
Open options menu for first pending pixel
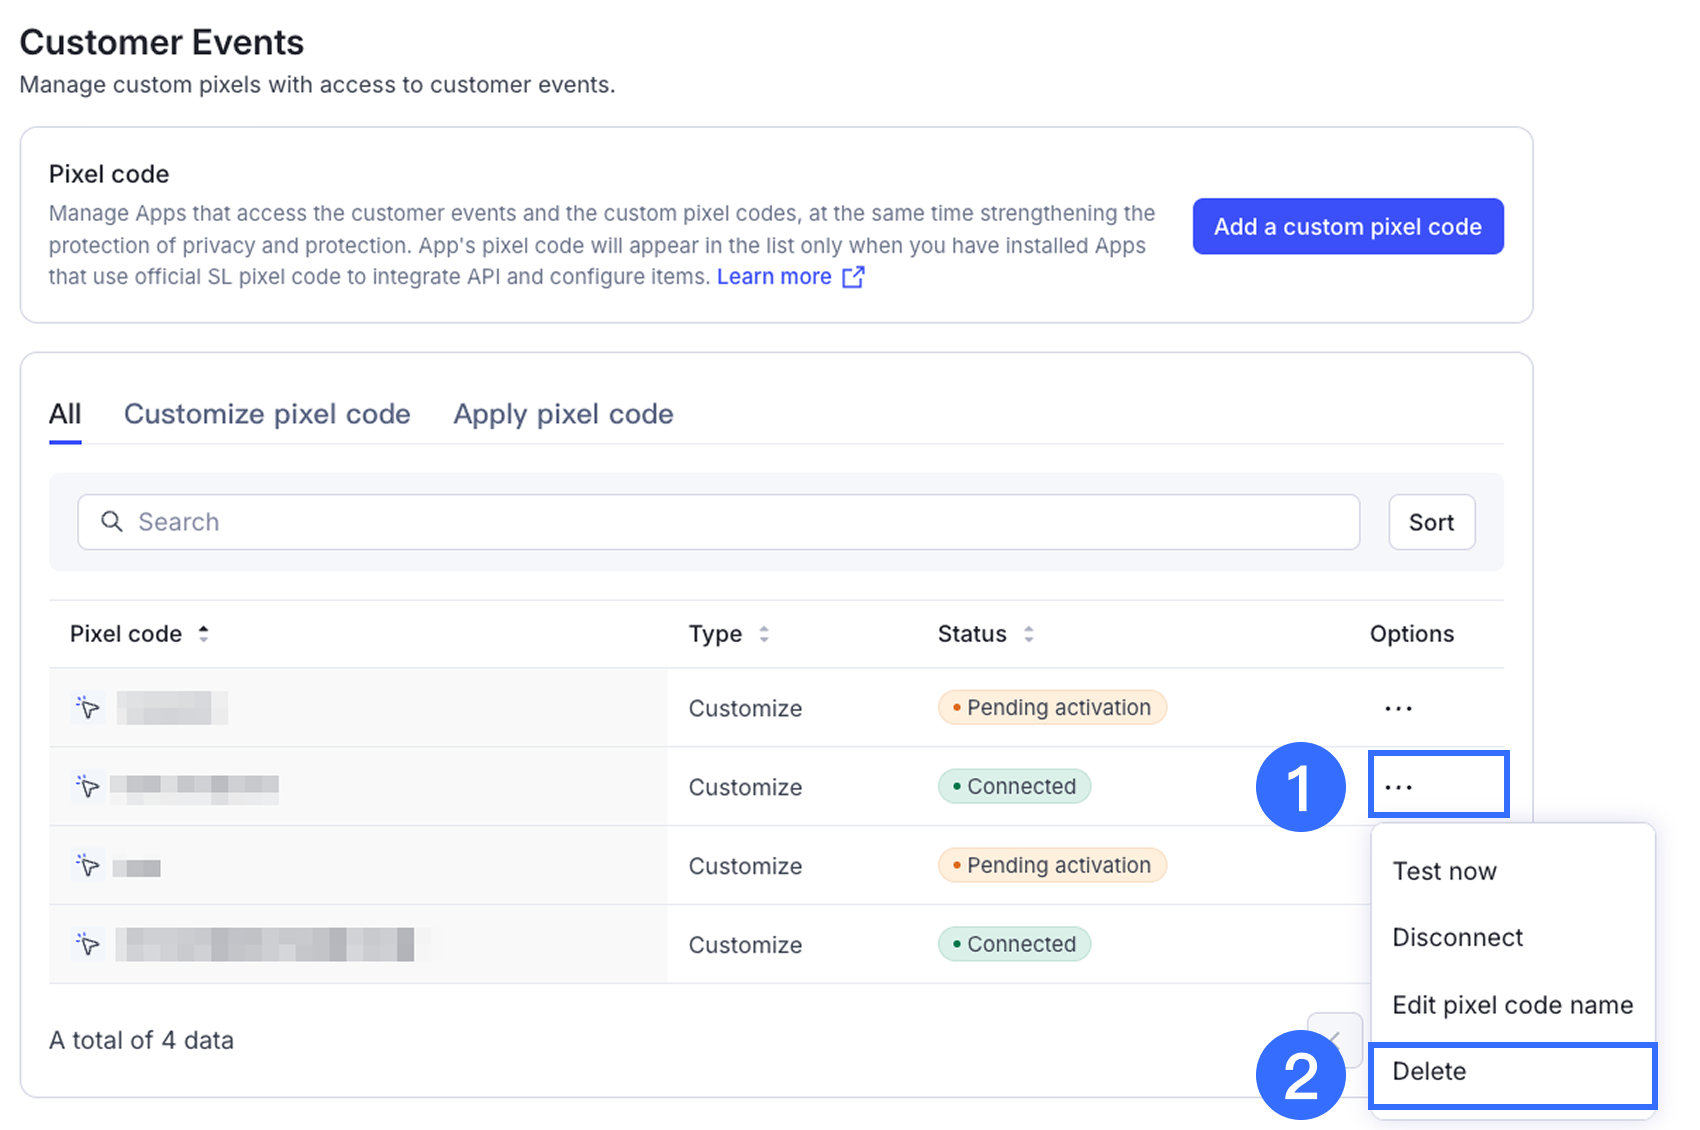coord(1398,708)
